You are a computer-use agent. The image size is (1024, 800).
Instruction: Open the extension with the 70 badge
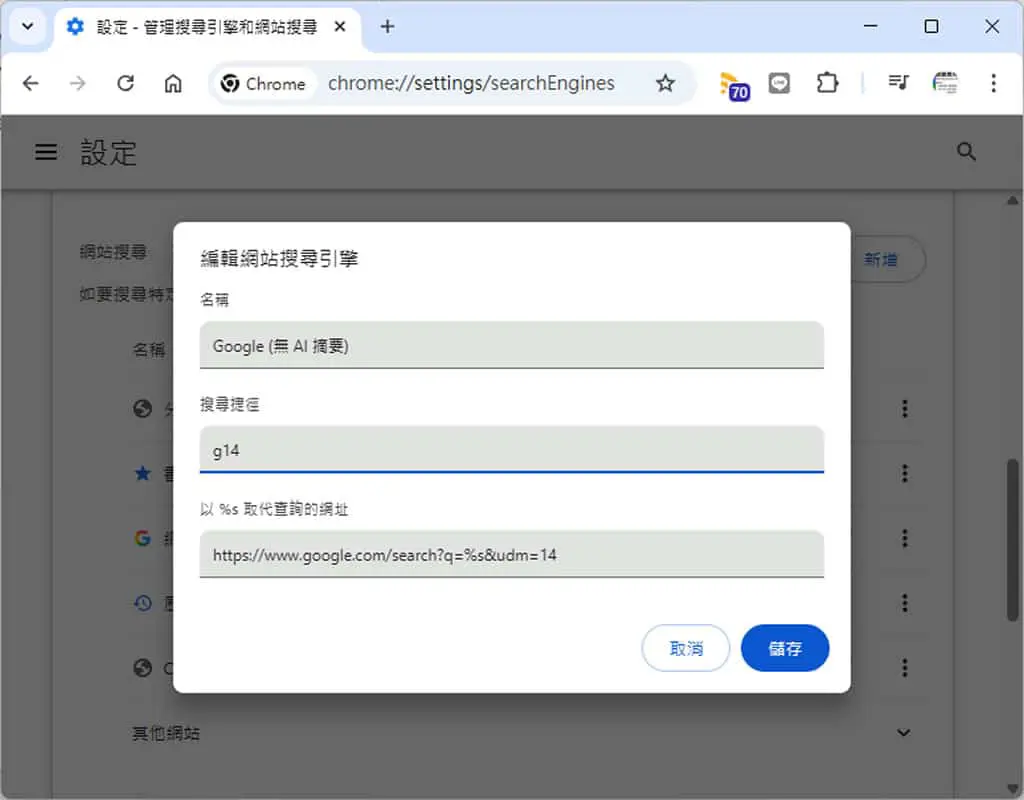tap(733, 86)
